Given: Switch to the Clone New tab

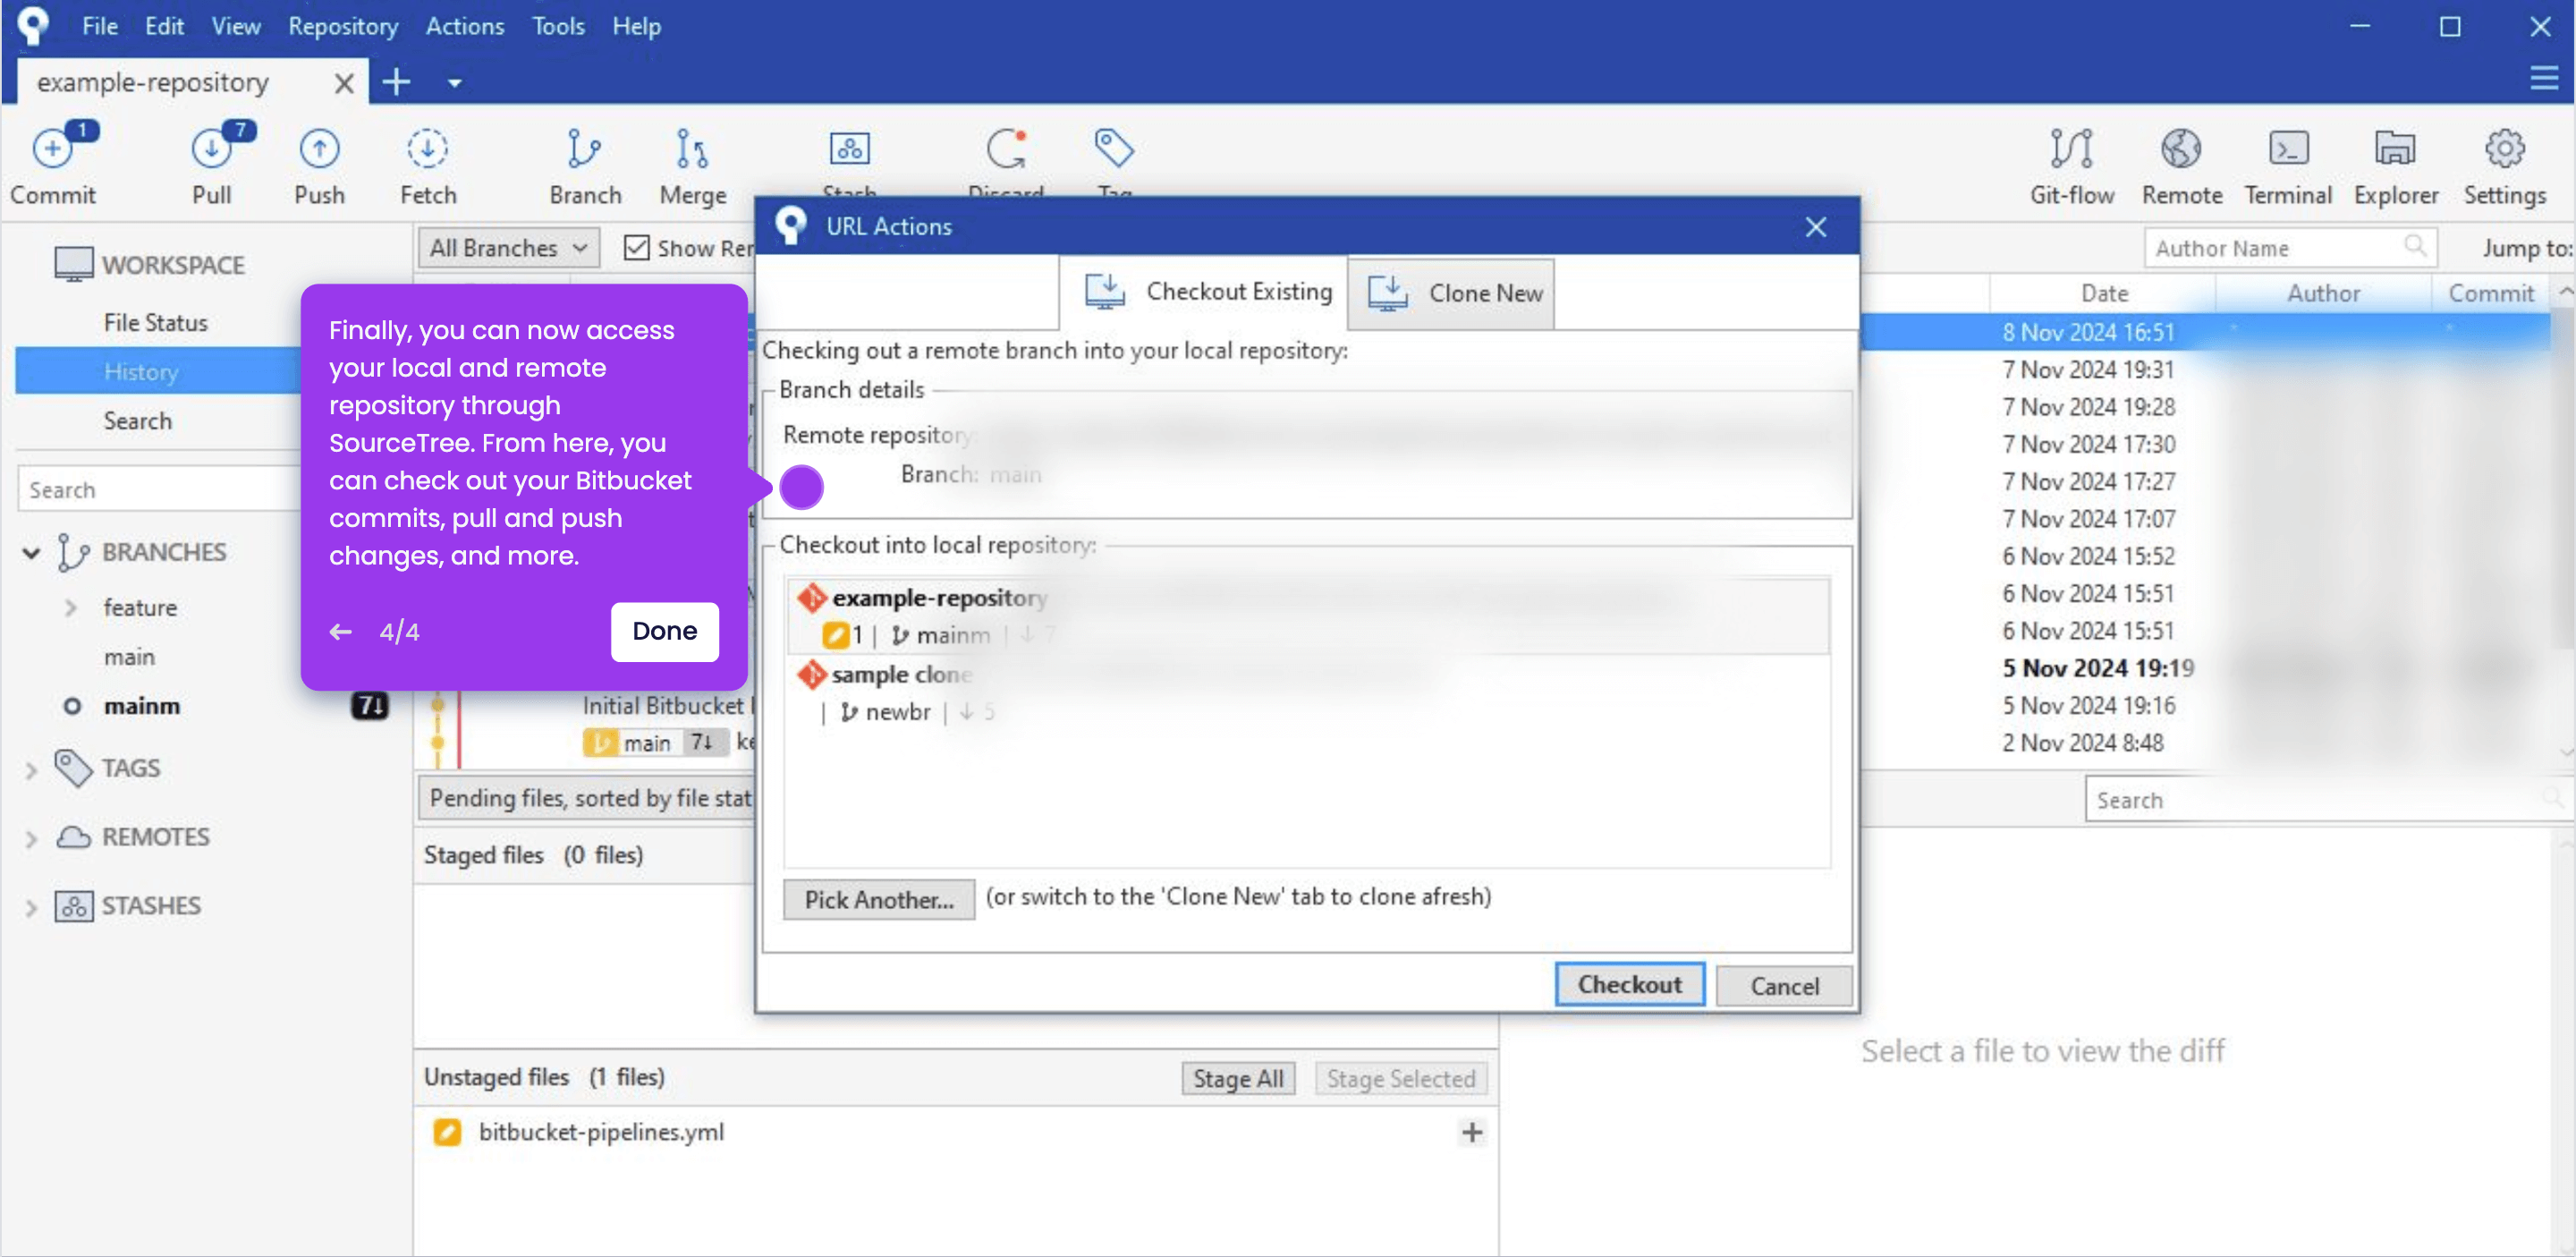Looking at the screenshot, I should click(1451, 294).
